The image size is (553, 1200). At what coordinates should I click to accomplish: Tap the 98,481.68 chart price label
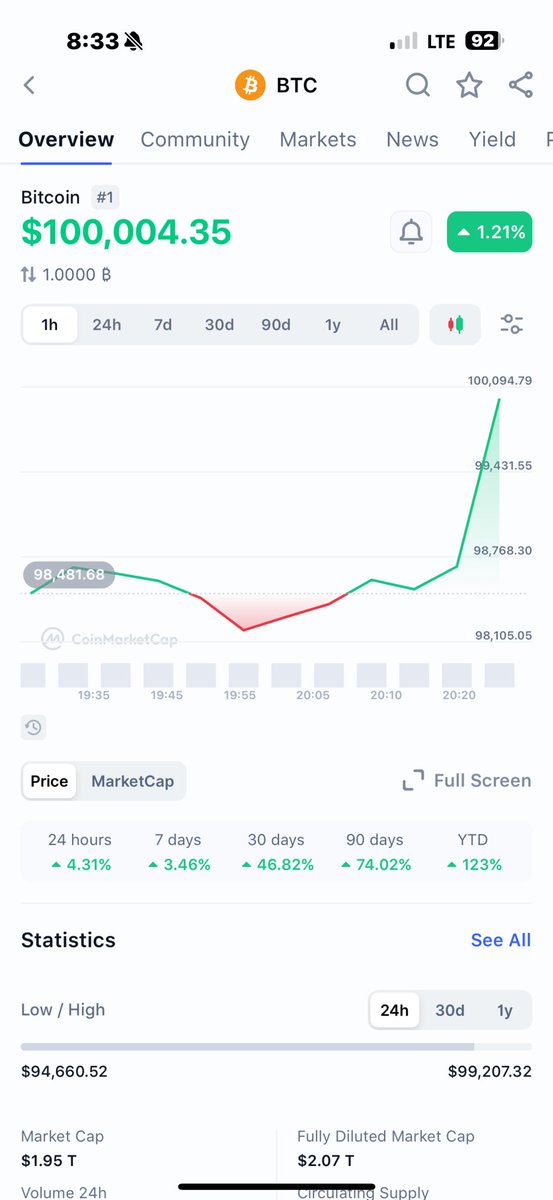[69, 574]
